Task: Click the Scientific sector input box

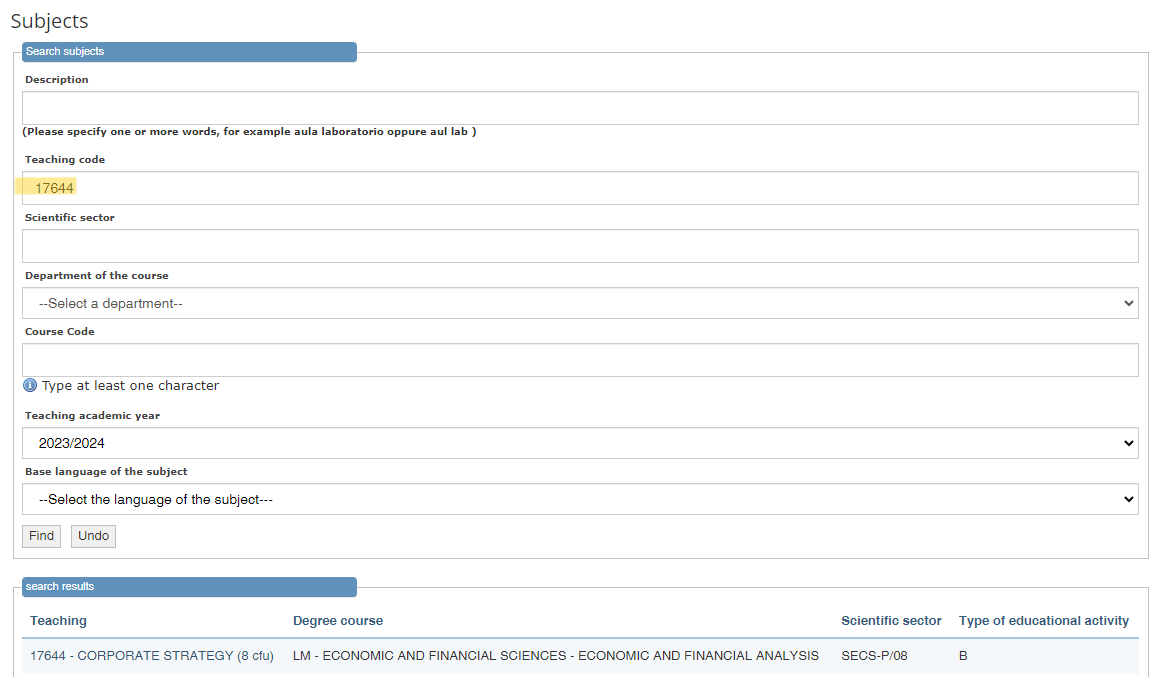Action: 580,246
